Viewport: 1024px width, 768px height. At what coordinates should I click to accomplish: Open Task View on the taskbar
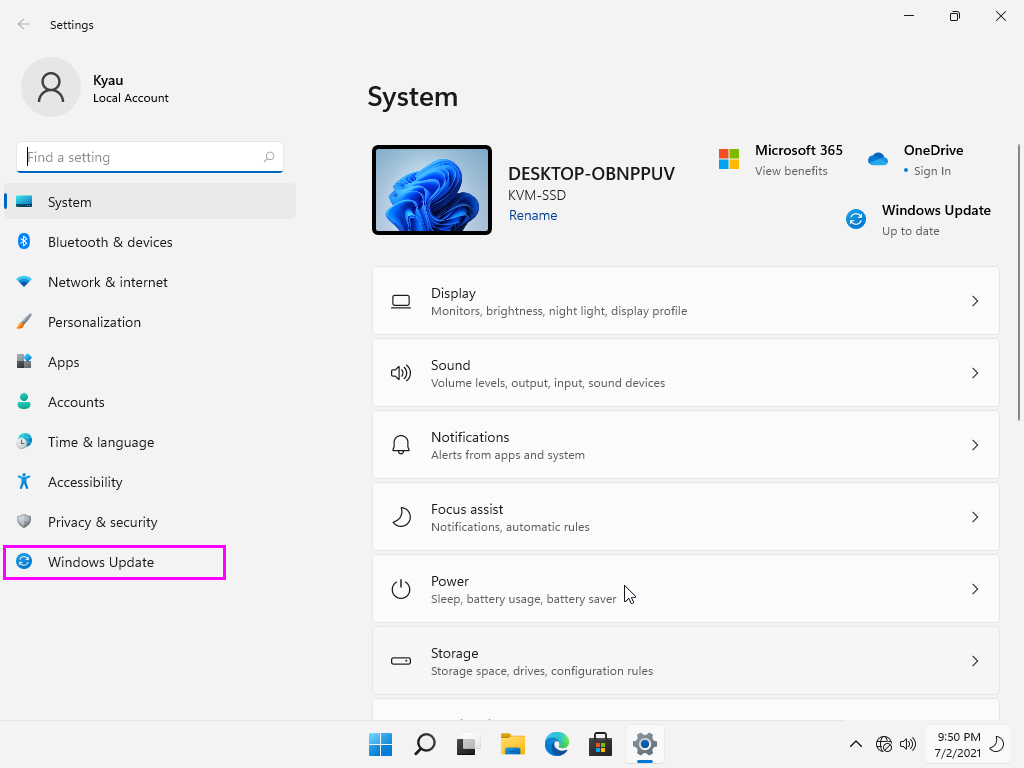(x=468, y=744)
